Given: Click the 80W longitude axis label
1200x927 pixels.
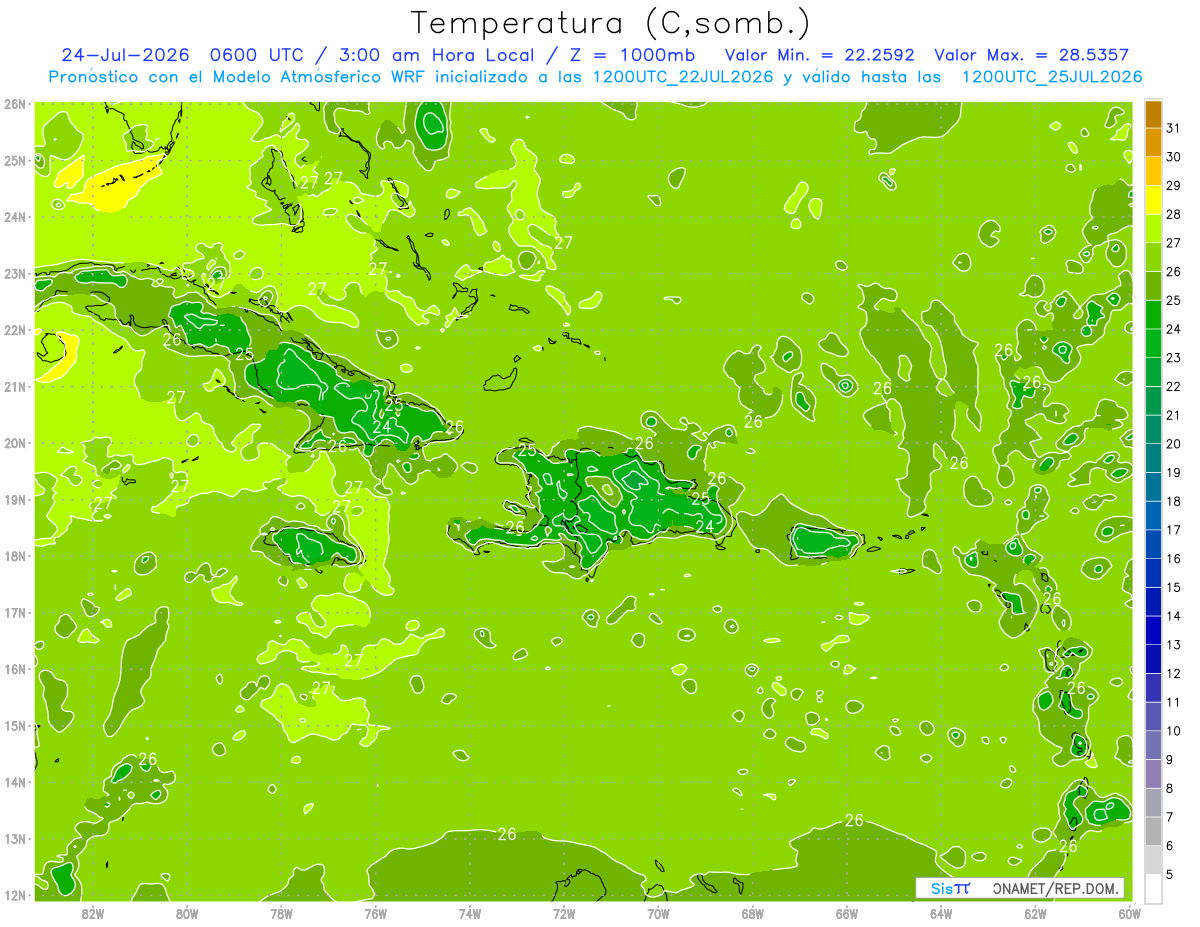Looking at the screenshot, I should 187,912.
